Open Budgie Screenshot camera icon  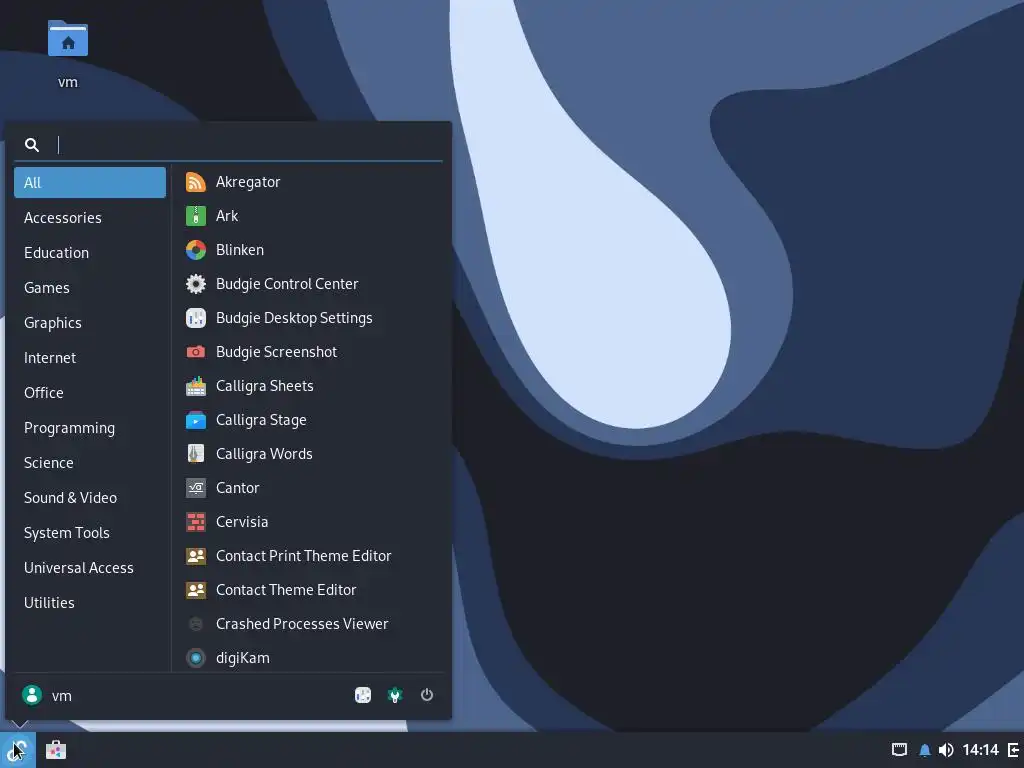196,352
